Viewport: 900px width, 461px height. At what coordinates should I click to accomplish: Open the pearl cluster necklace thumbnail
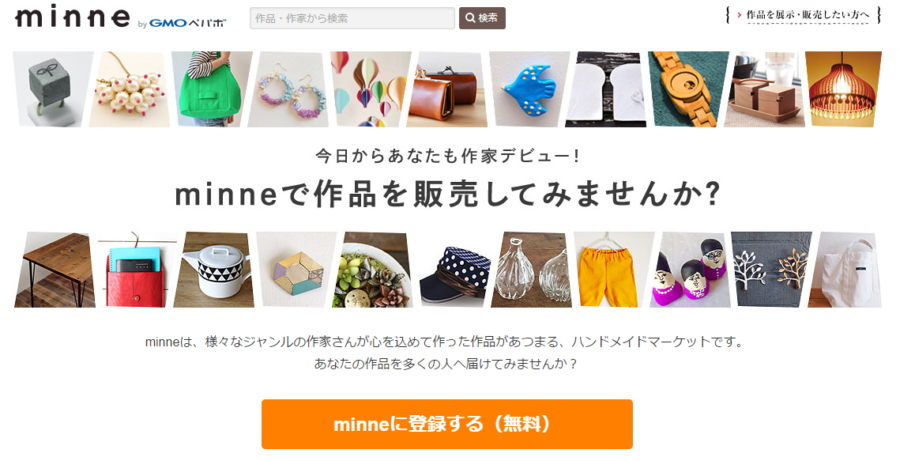132,89
